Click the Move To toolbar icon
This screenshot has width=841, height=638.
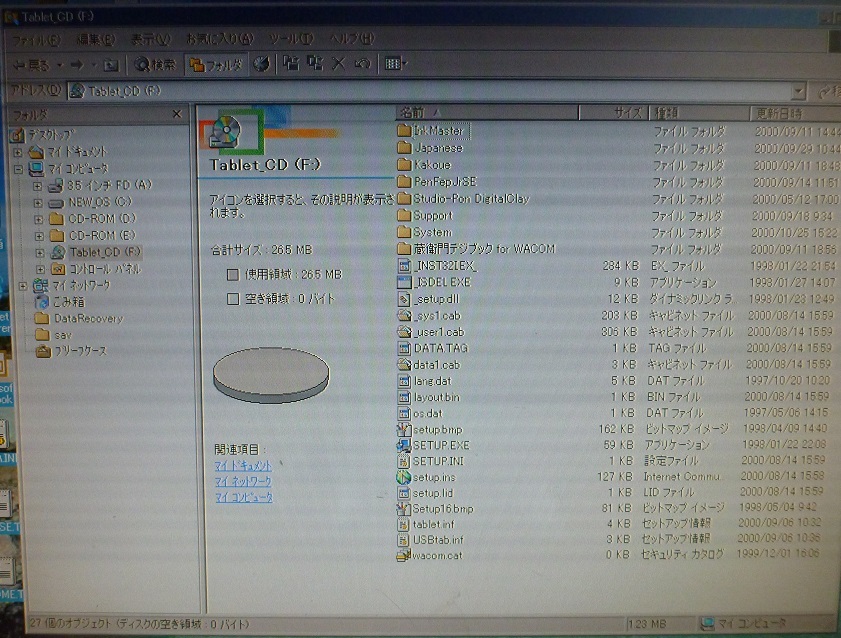pyautogui.click(x=291, y=64)
